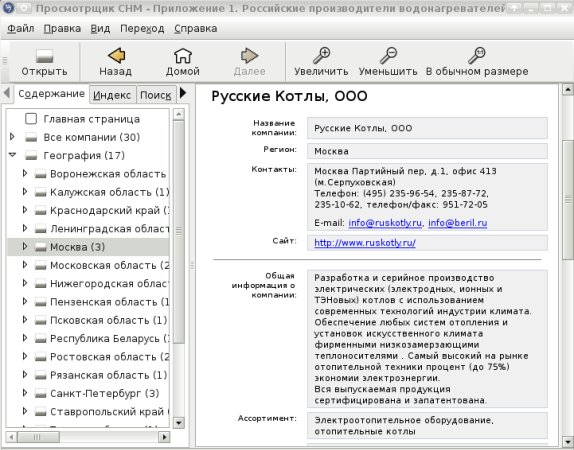
Task: Expand Нижегородская область node
Action: 25,283
